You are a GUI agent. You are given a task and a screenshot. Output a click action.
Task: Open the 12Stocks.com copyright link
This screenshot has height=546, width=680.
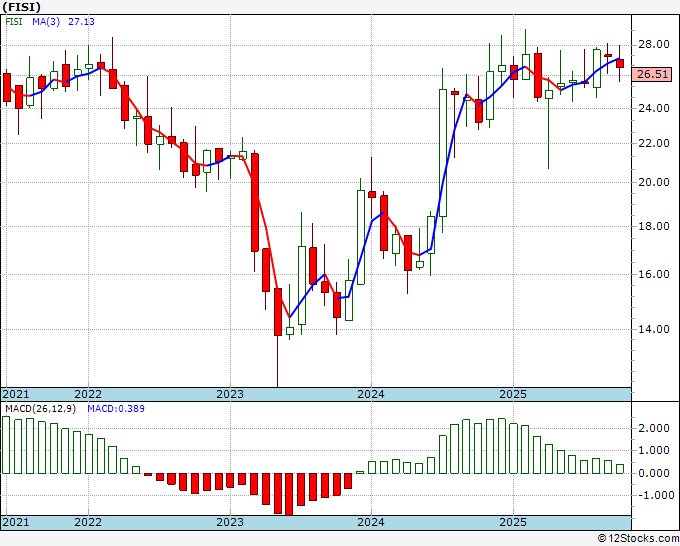pos(638,539)
